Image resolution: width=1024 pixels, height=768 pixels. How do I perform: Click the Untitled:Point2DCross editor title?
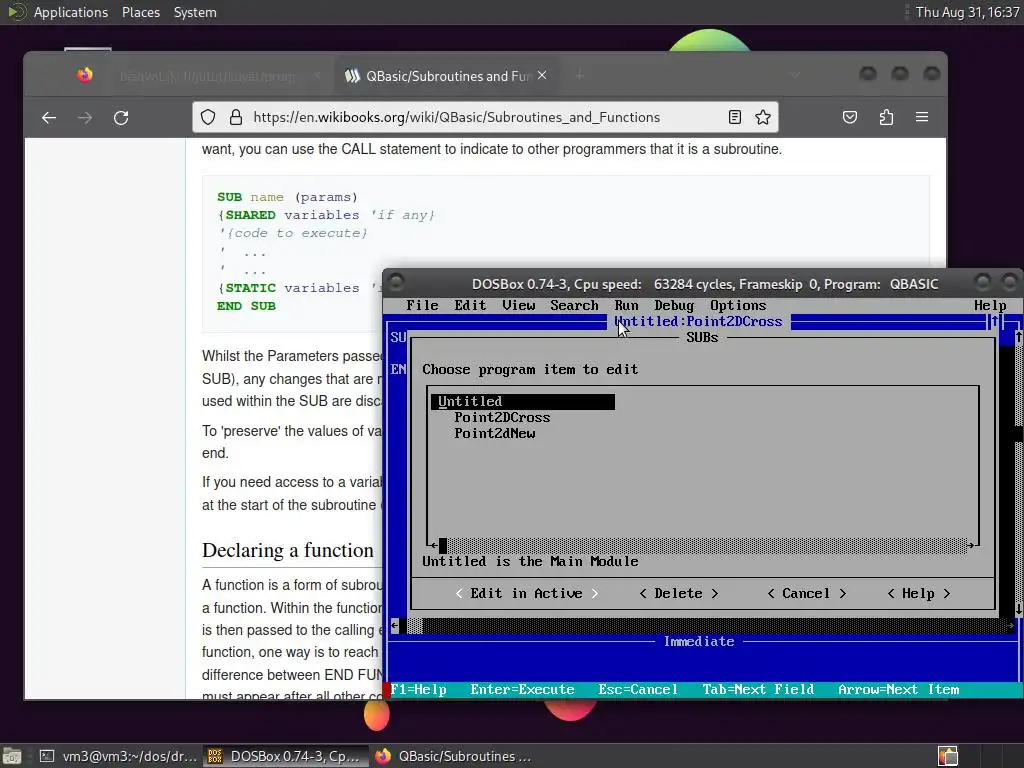pyautogui.click(x=698, y=321)
